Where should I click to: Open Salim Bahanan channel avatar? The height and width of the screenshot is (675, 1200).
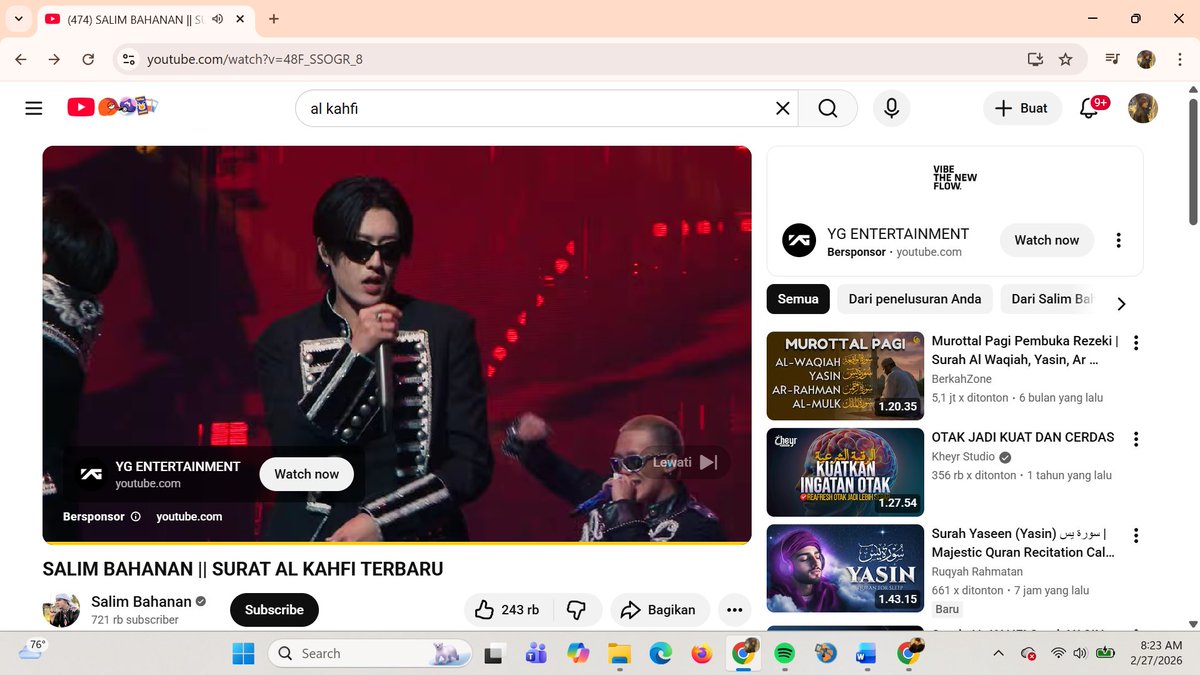(61, 610)
